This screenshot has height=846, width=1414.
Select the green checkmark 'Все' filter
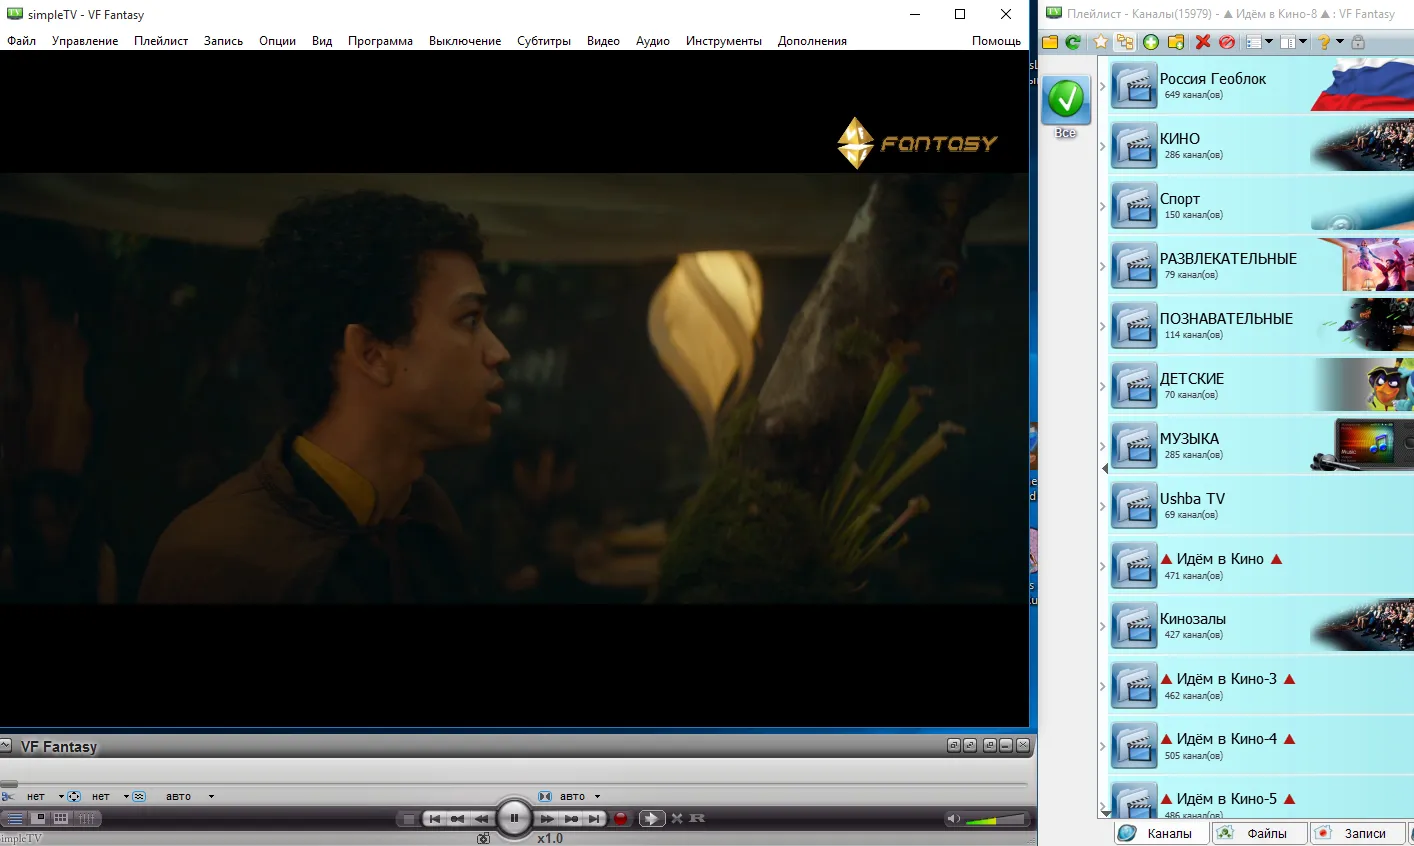tap(1066, 108)
